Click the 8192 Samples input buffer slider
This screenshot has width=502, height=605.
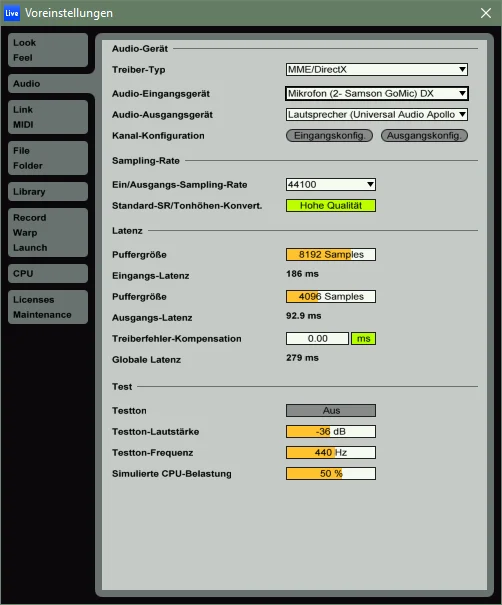(x=331, y=255)
